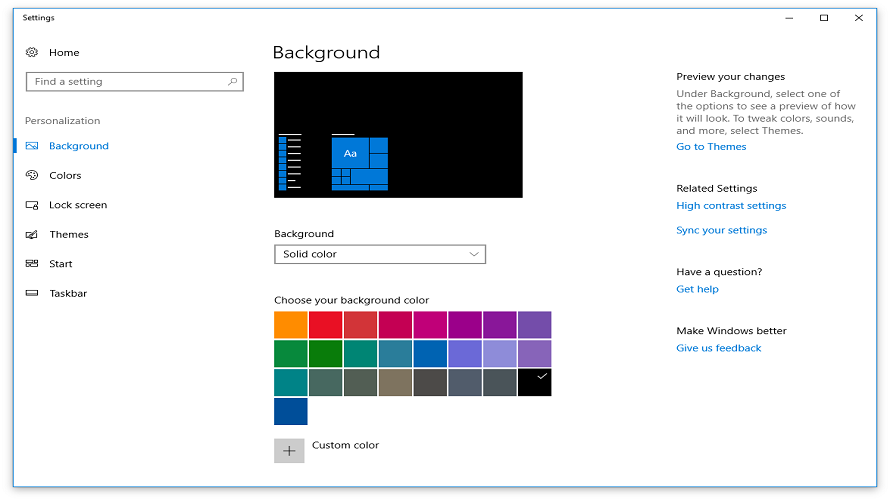Pick the first green swatch in second row
The image size is (890, 500).
tap(291, 354)
